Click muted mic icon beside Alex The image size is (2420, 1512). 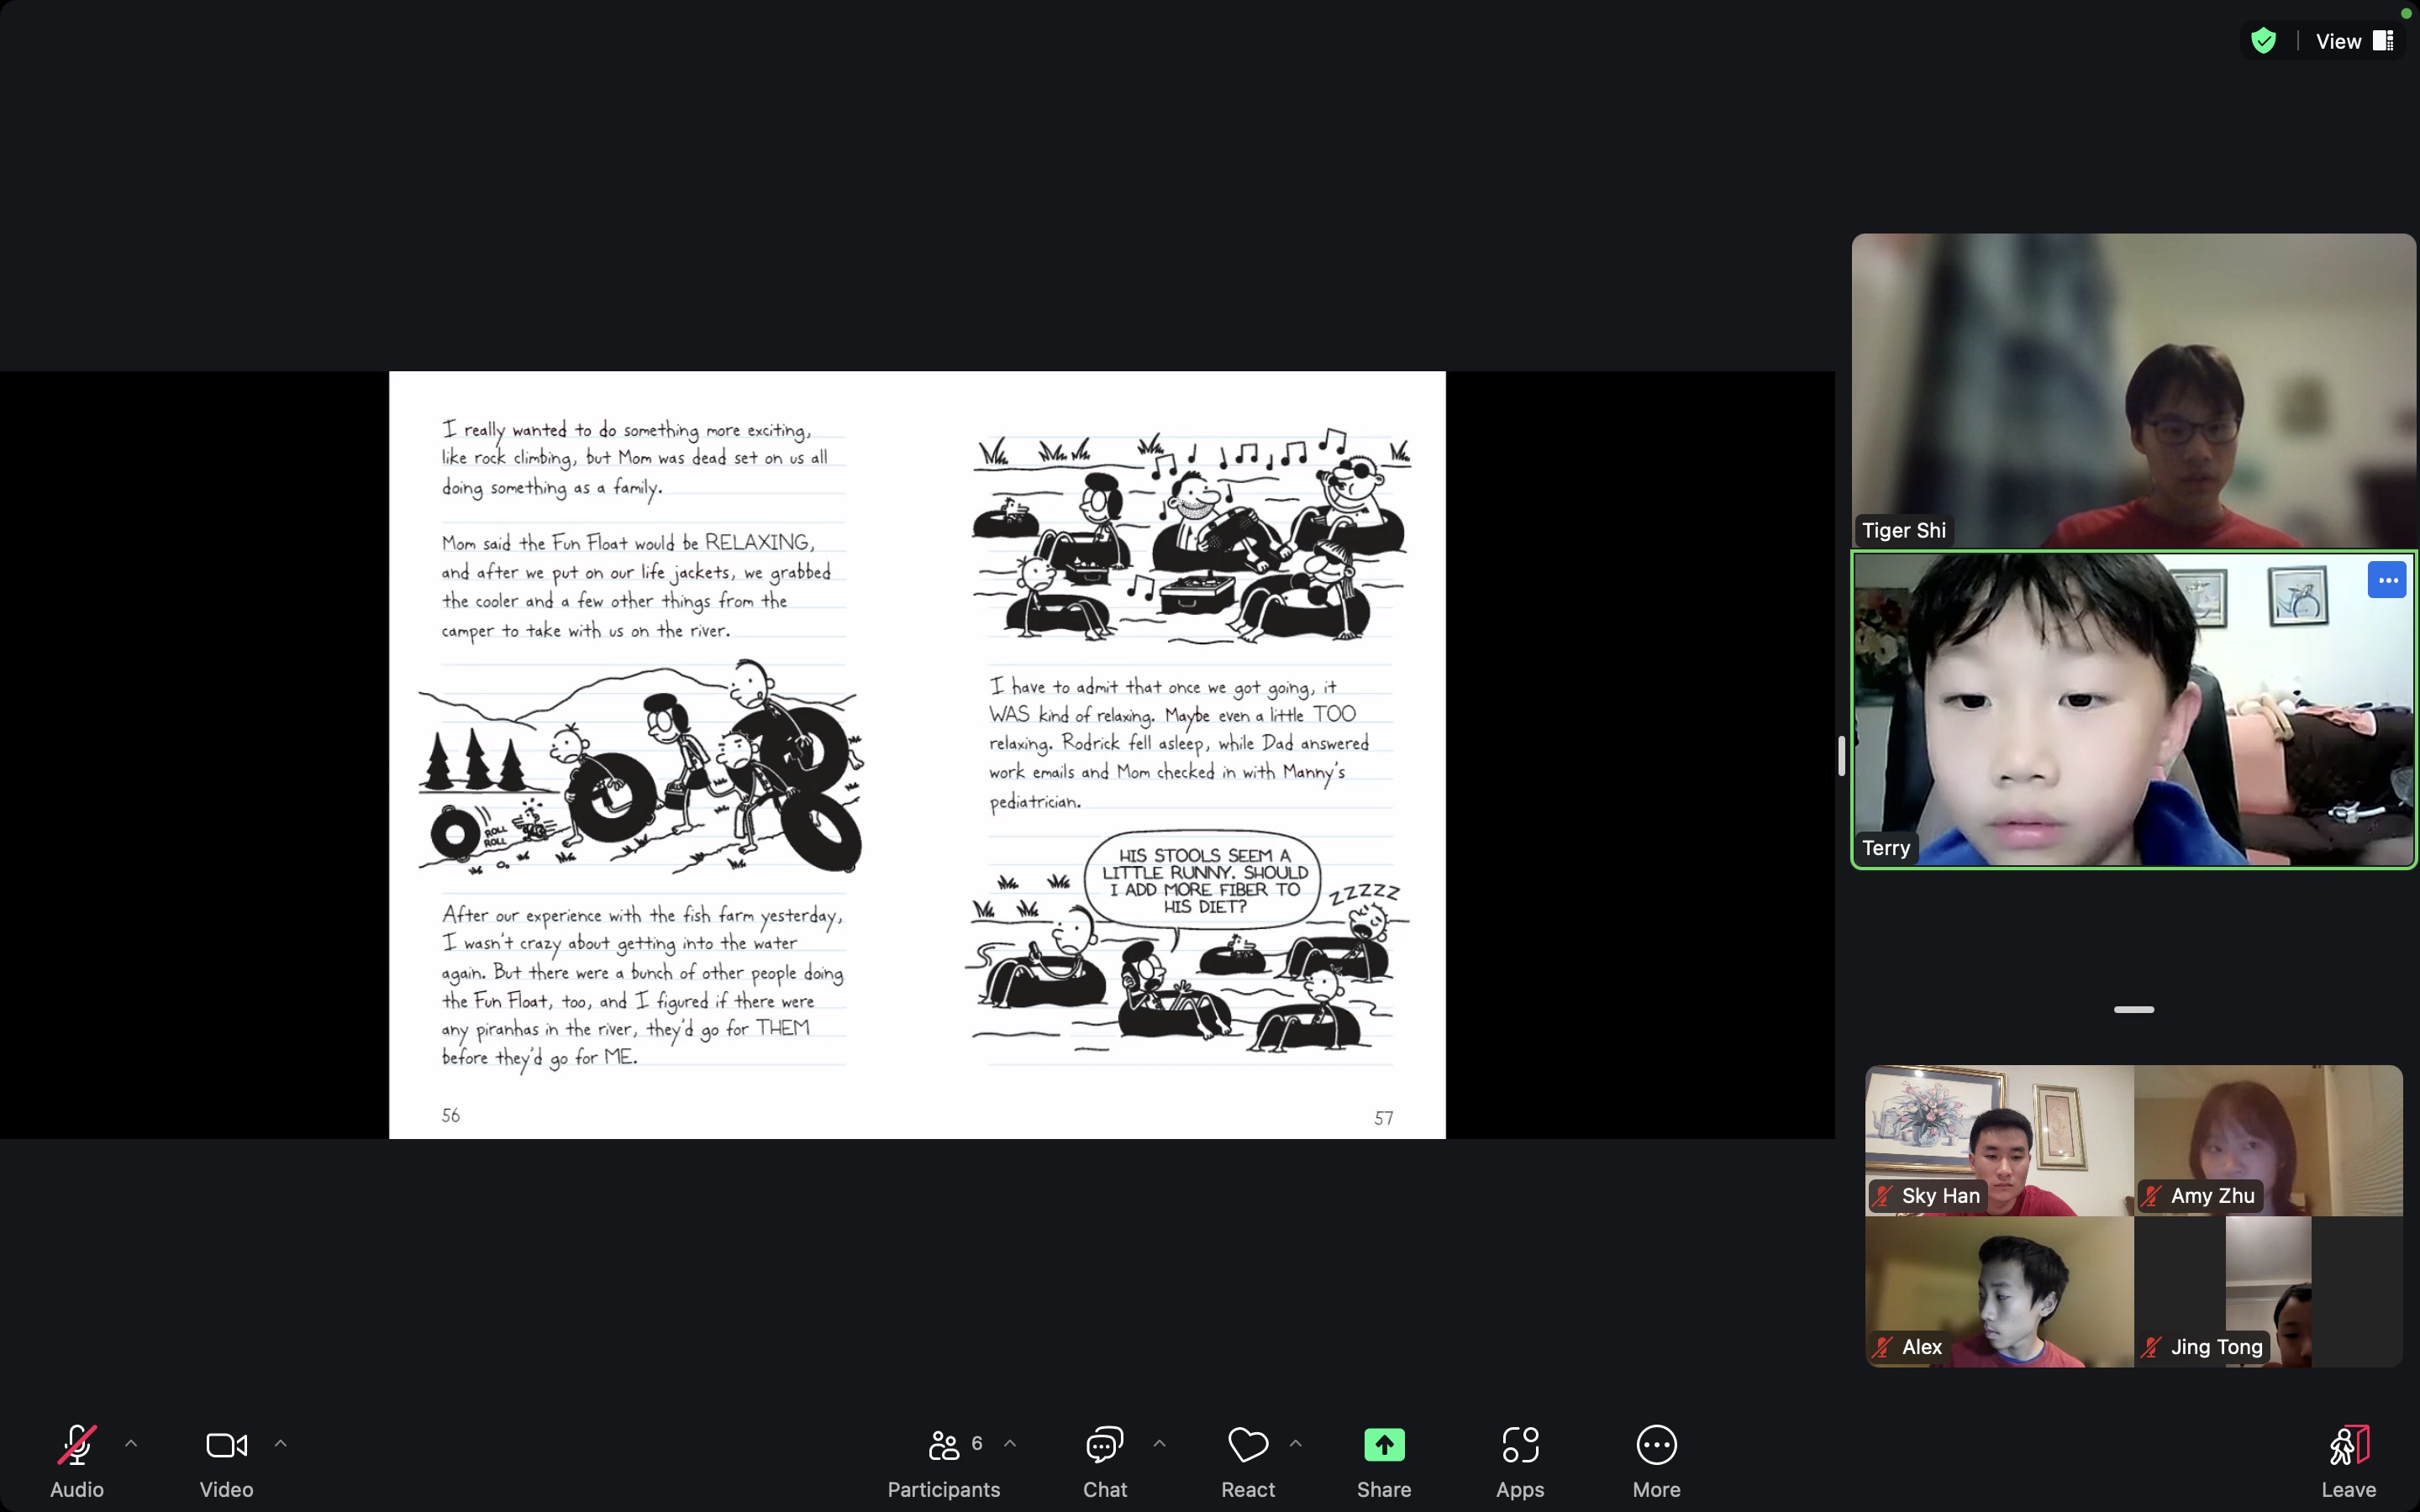(1884, 1347)
